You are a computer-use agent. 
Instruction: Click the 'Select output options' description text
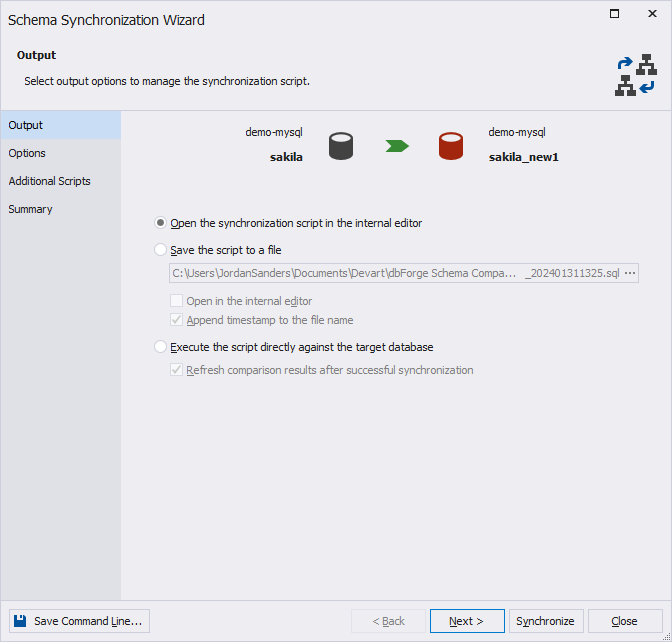[x=167, y=81]
